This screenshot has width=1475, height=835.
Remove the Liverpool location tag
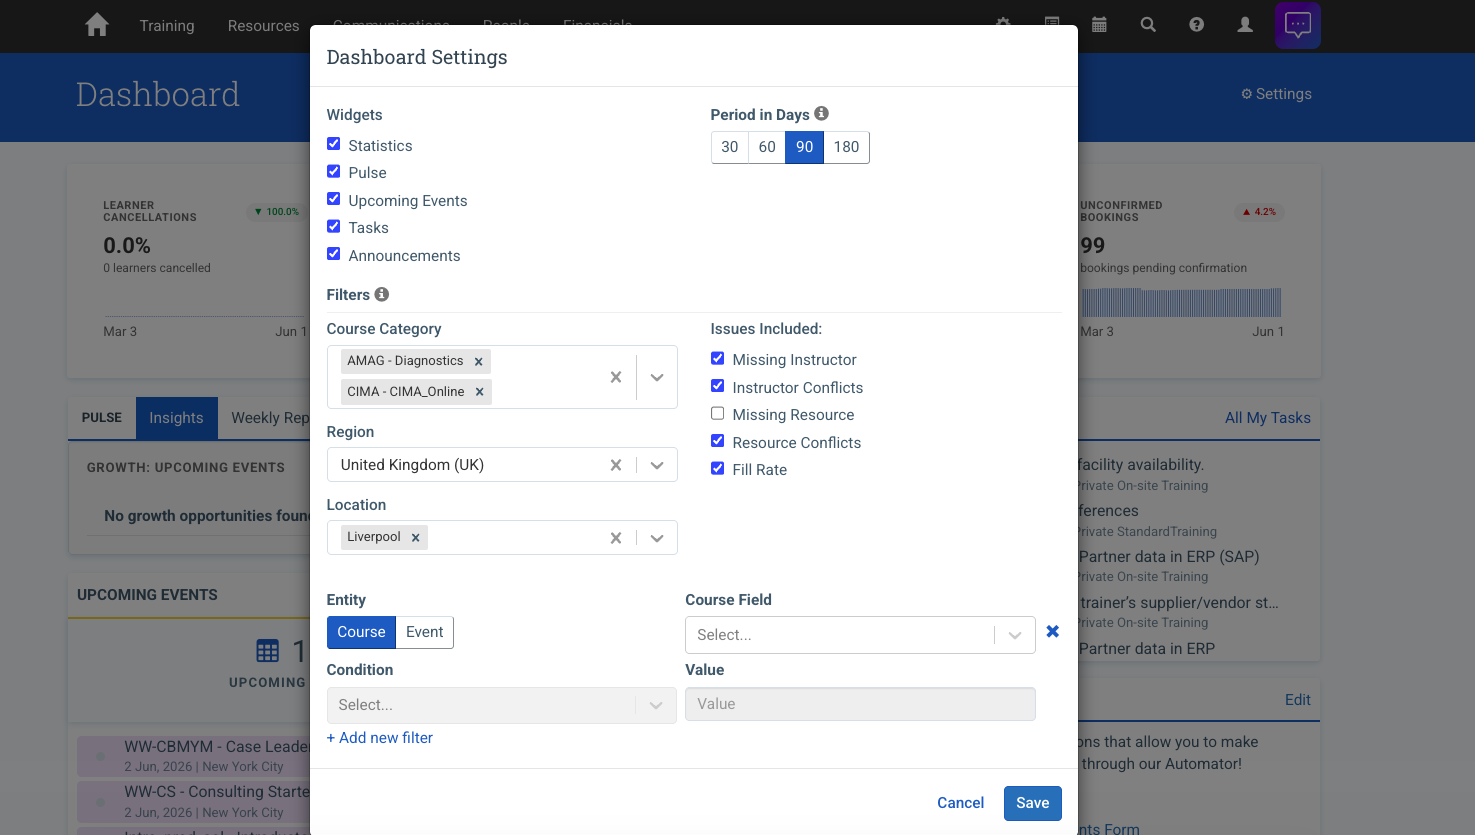(x=416, y=537)
